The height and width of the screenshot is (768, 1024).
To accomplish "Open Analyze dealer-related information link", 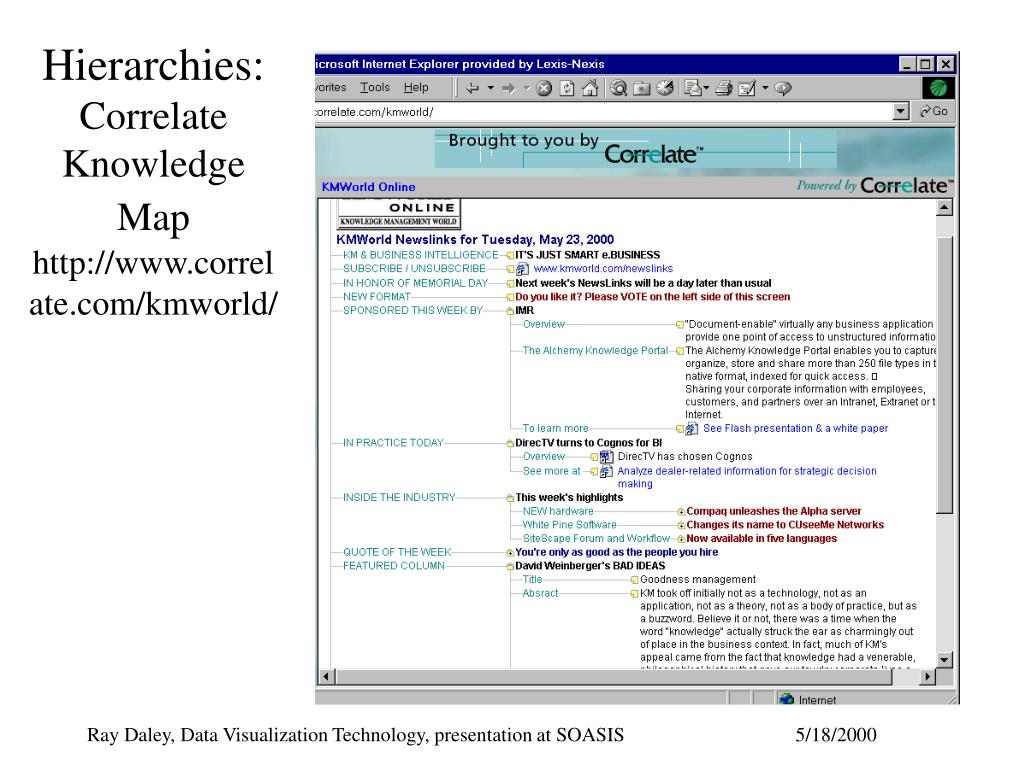I will coord(747,477).
